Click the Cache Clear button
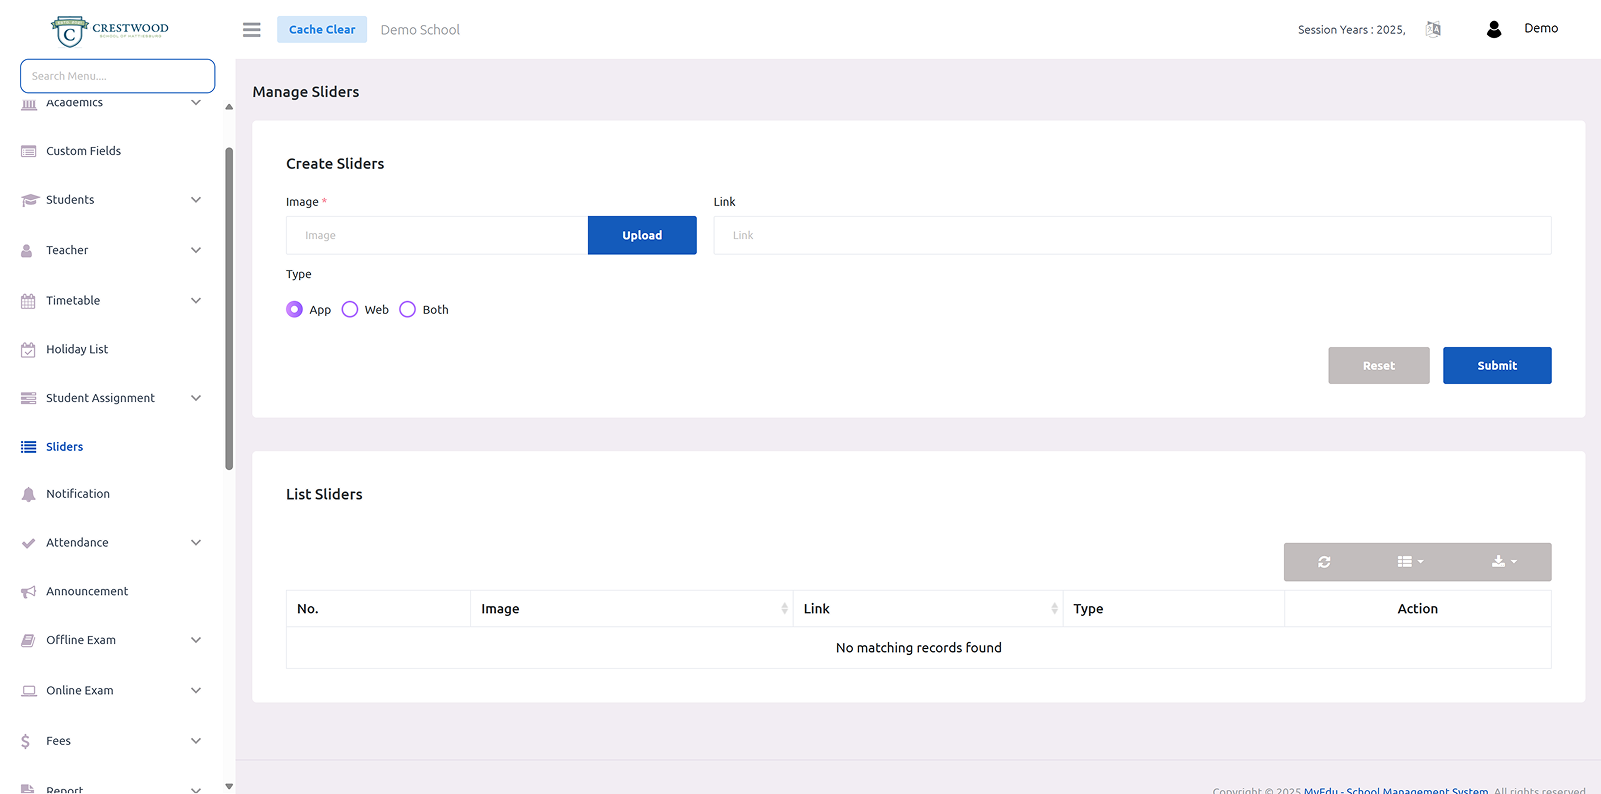 point(322,30)
